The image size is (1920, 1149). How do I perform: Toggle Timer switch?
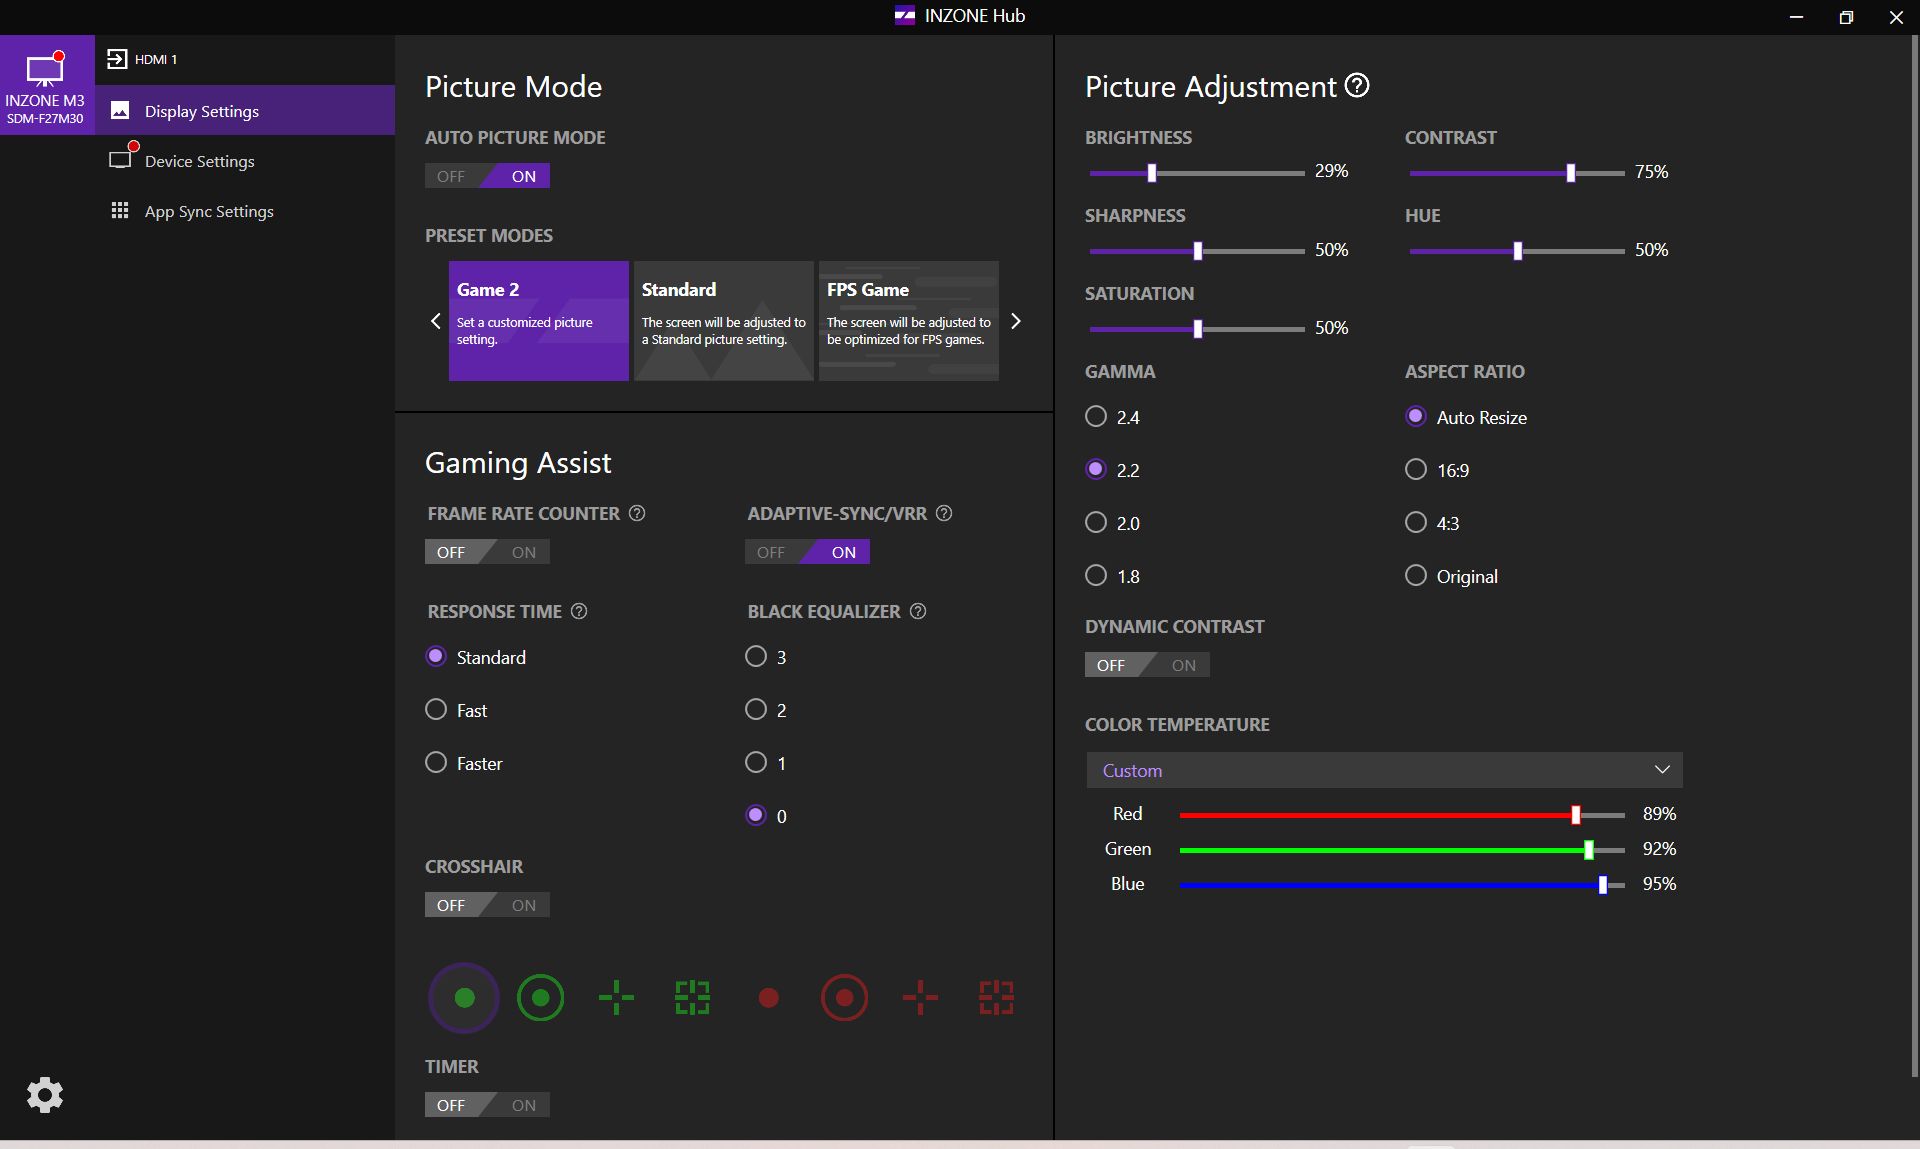487,1105
